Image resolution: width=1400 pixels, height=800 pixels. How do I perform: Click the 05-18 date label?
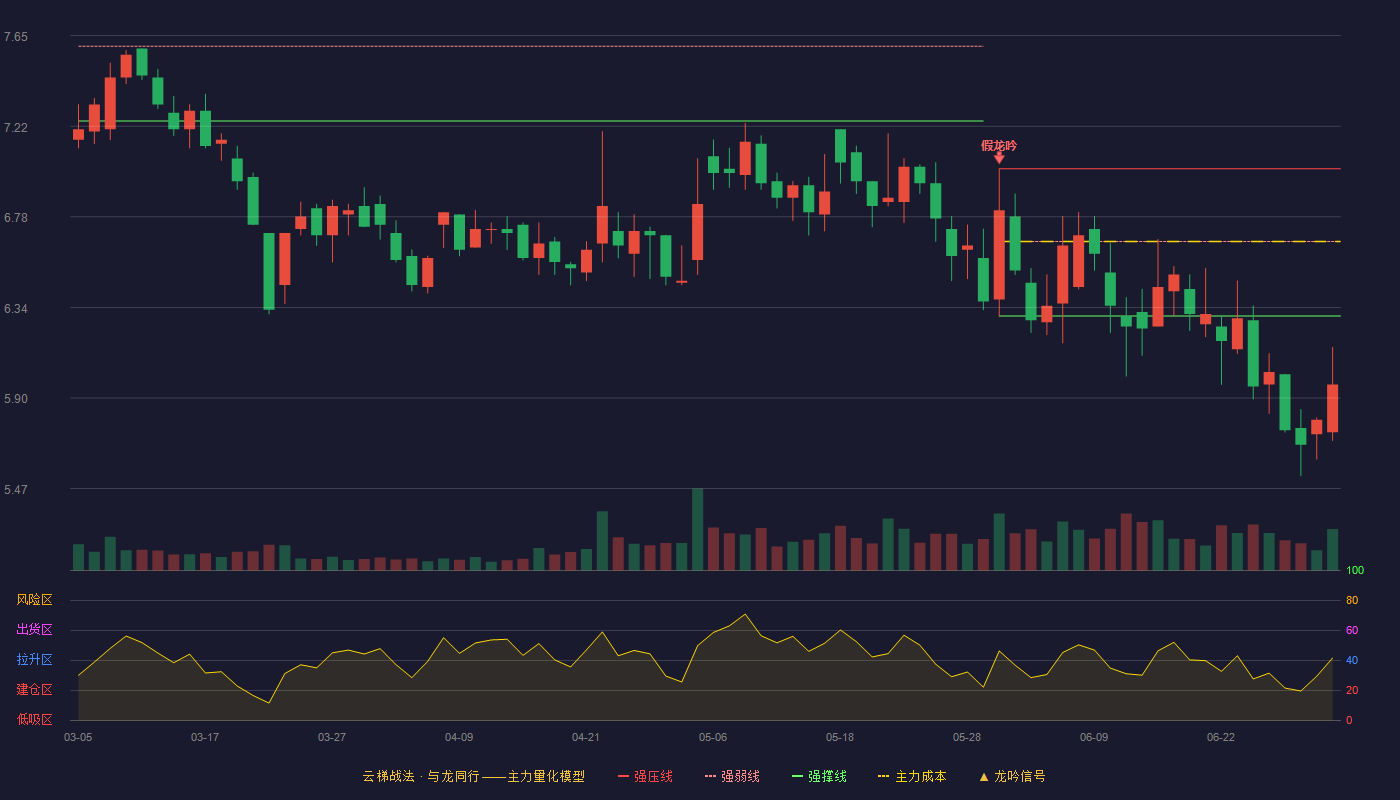(x=840, y=737)
